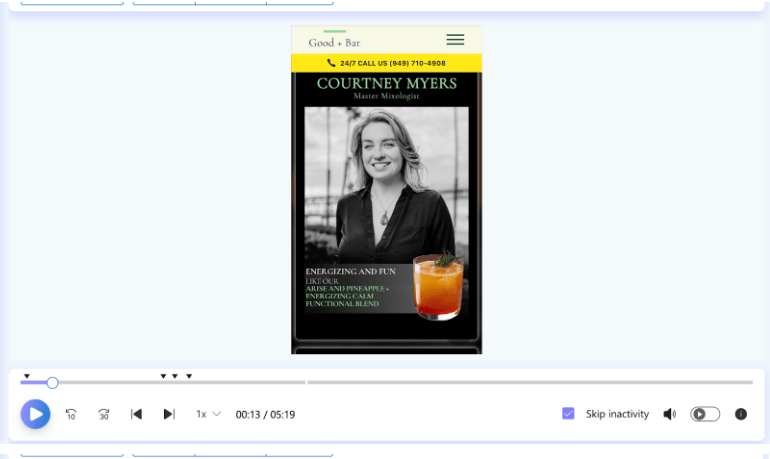
Task: Open the 1x playback speed dropdown
Action: [208, 414]
